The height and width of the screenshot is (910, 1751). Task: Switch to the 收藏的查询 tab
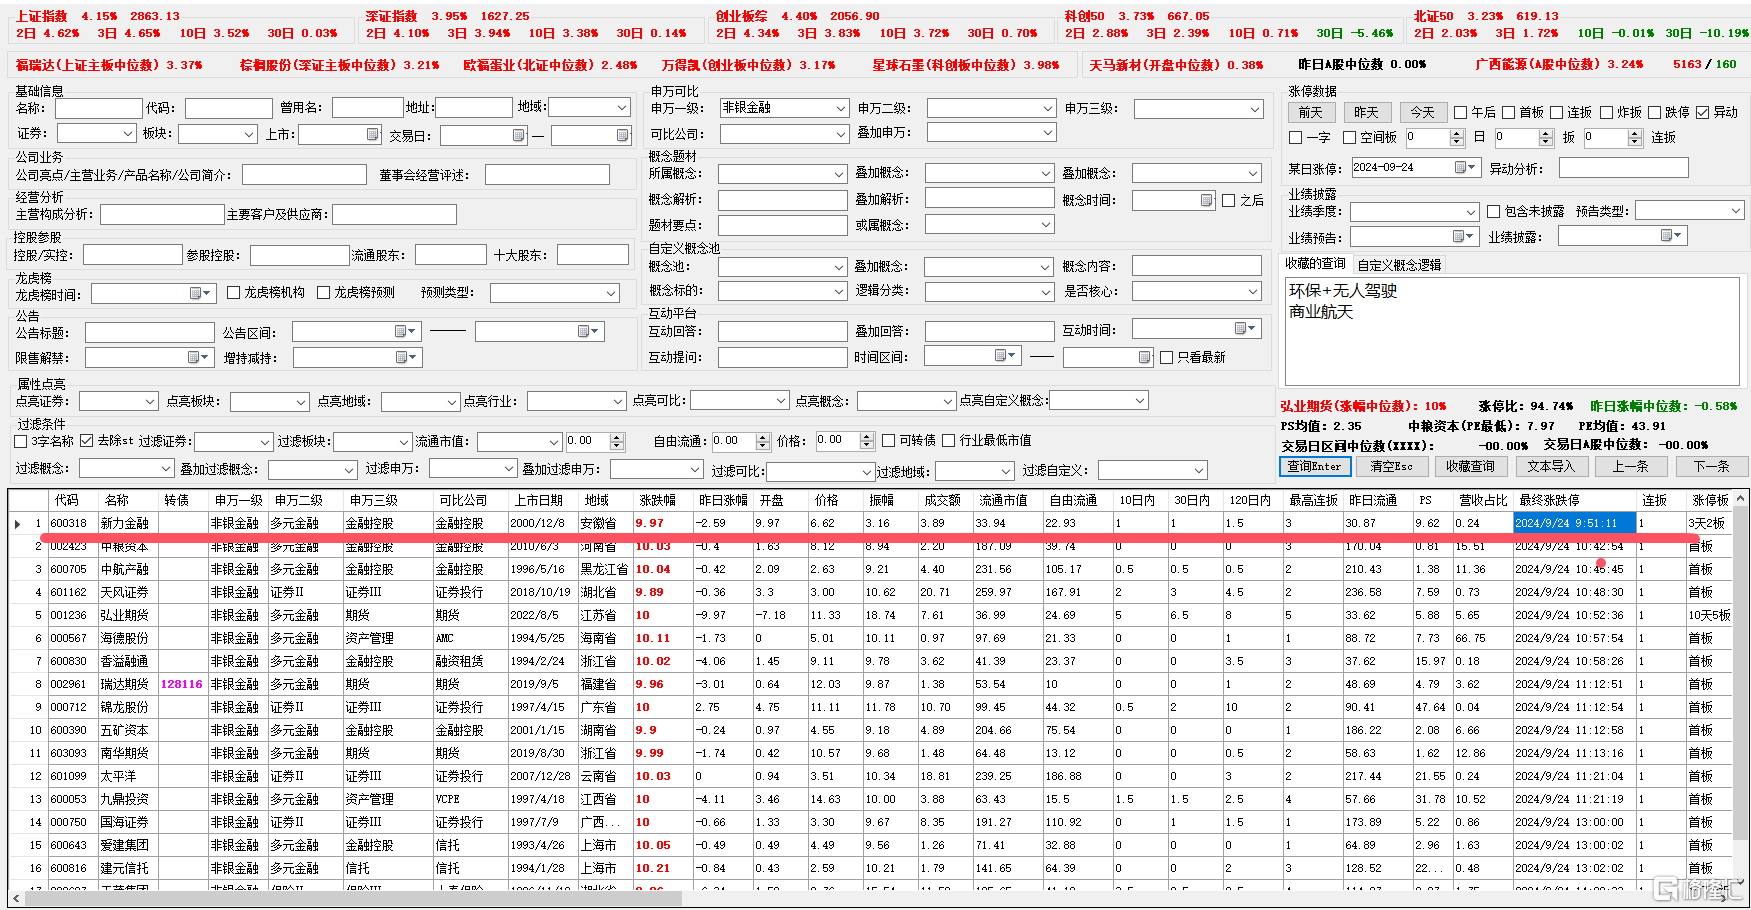pos(1315,263)
